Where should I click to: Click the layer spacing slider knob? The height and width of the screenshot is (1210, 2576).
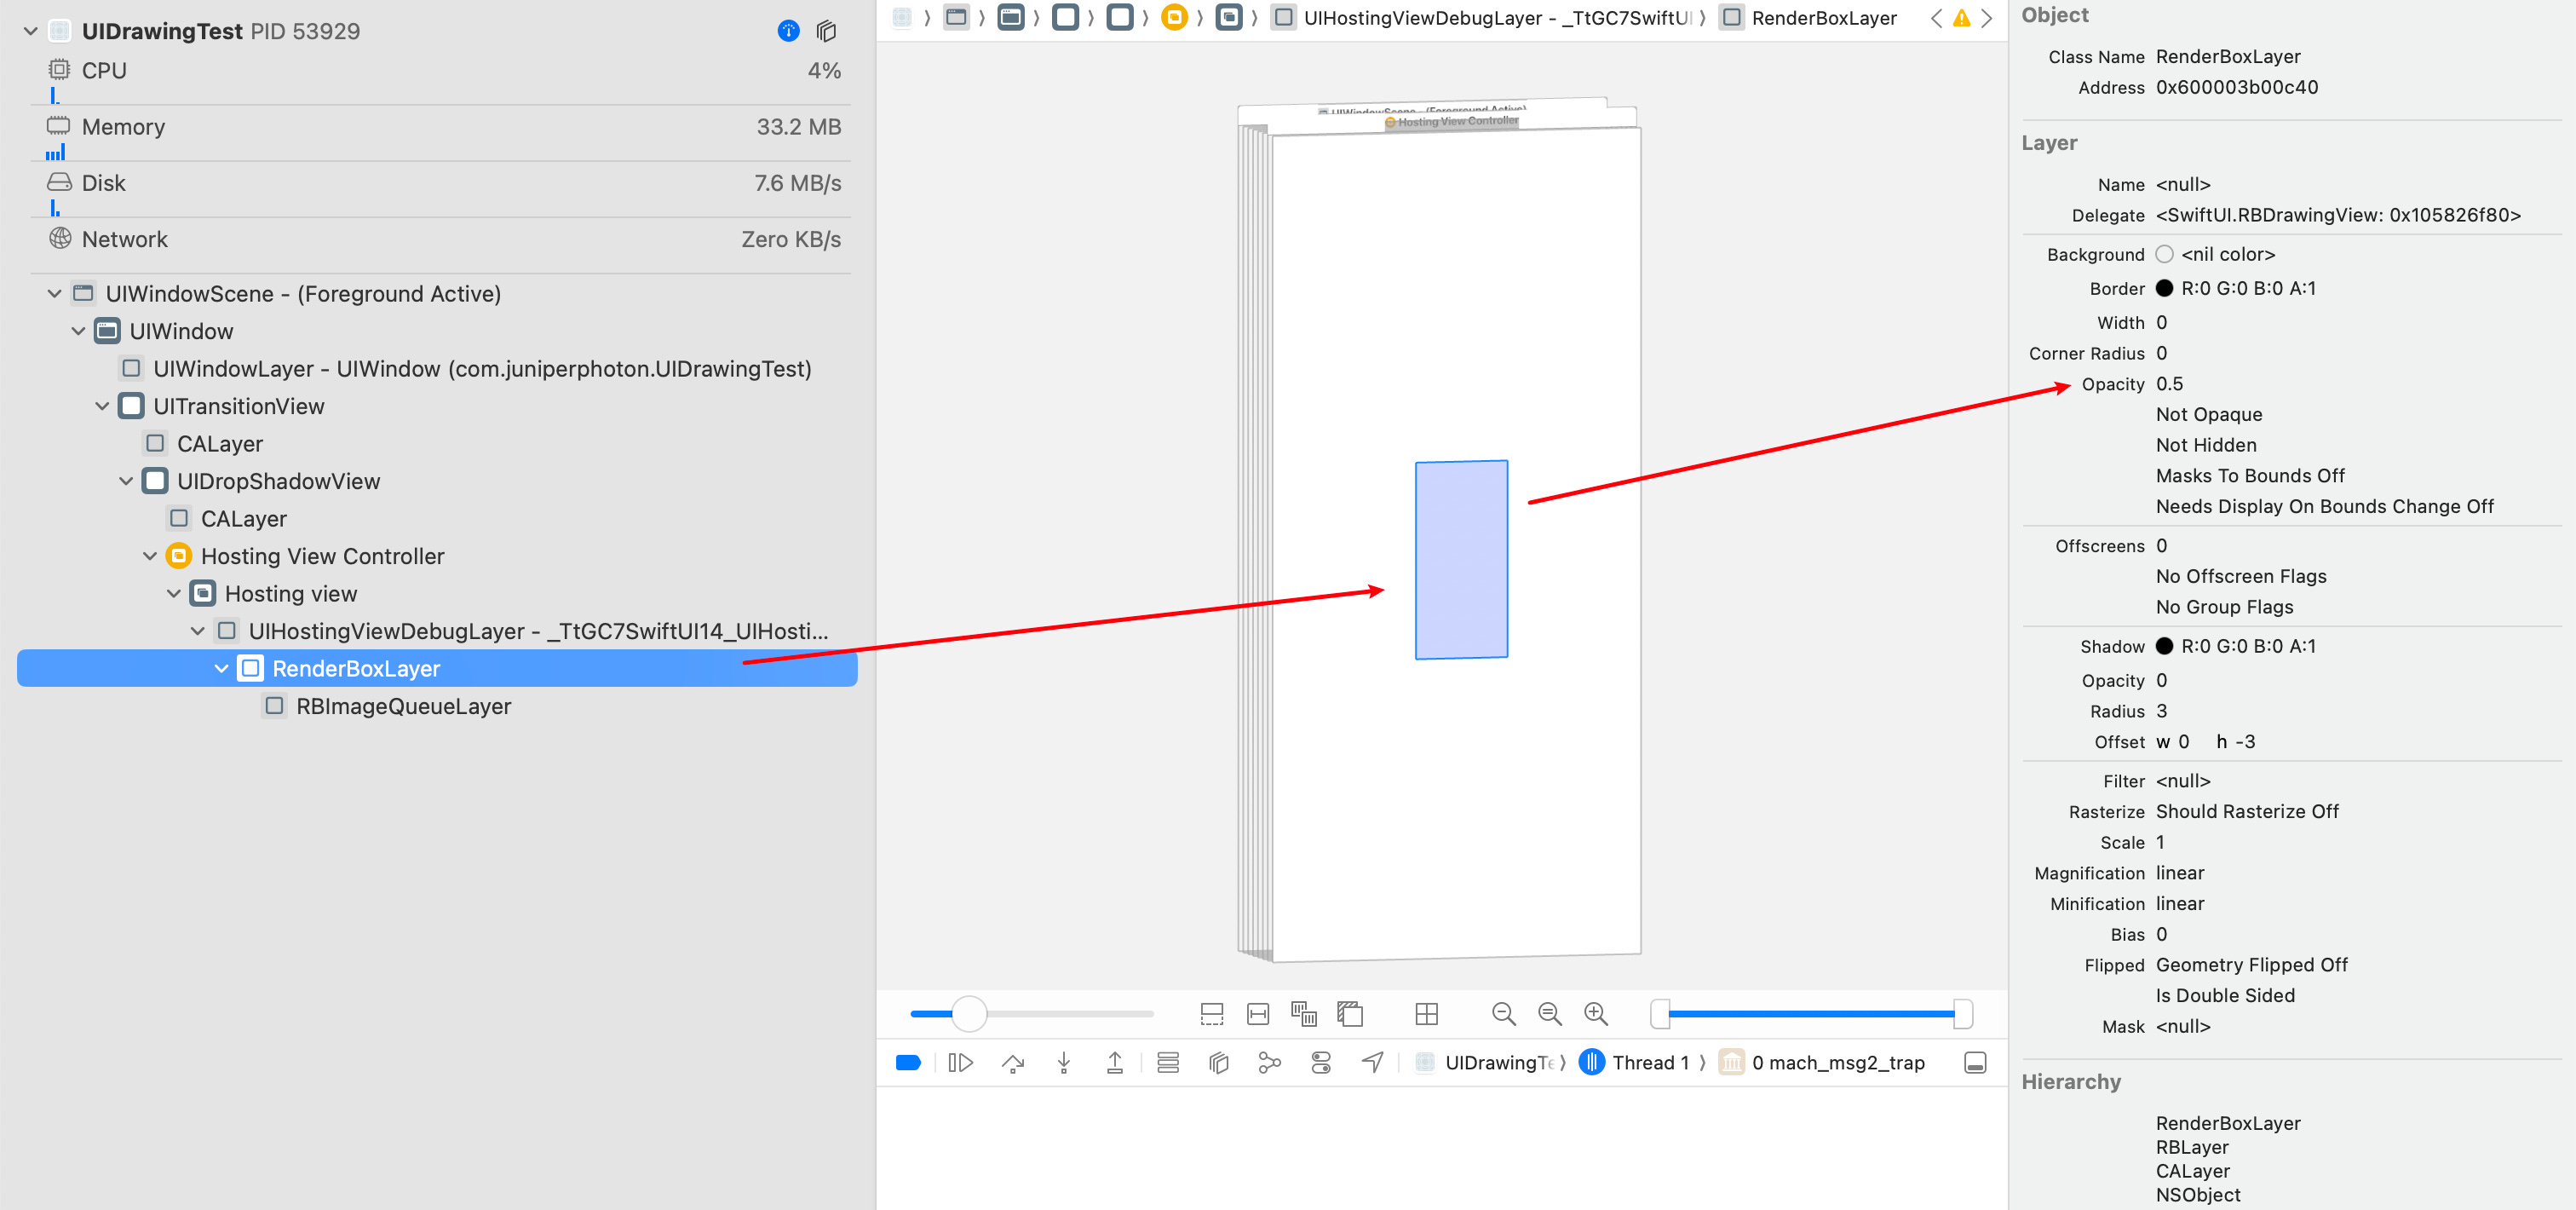pyautogui.click(x=968, y=1014)
